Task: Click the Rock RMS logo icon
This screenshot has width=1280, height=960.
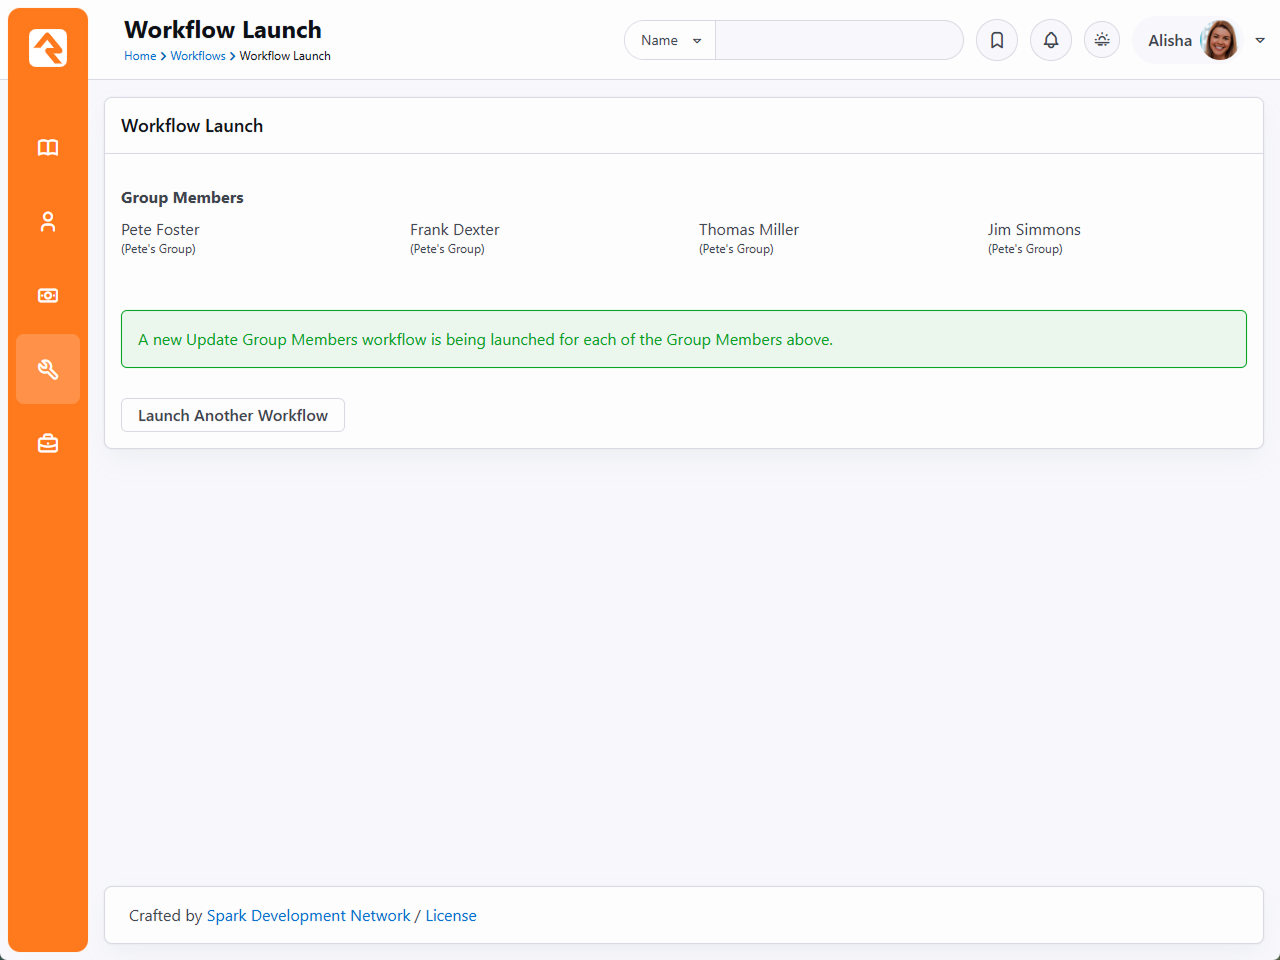Action: pyautogui.click(x=48, y=48)
